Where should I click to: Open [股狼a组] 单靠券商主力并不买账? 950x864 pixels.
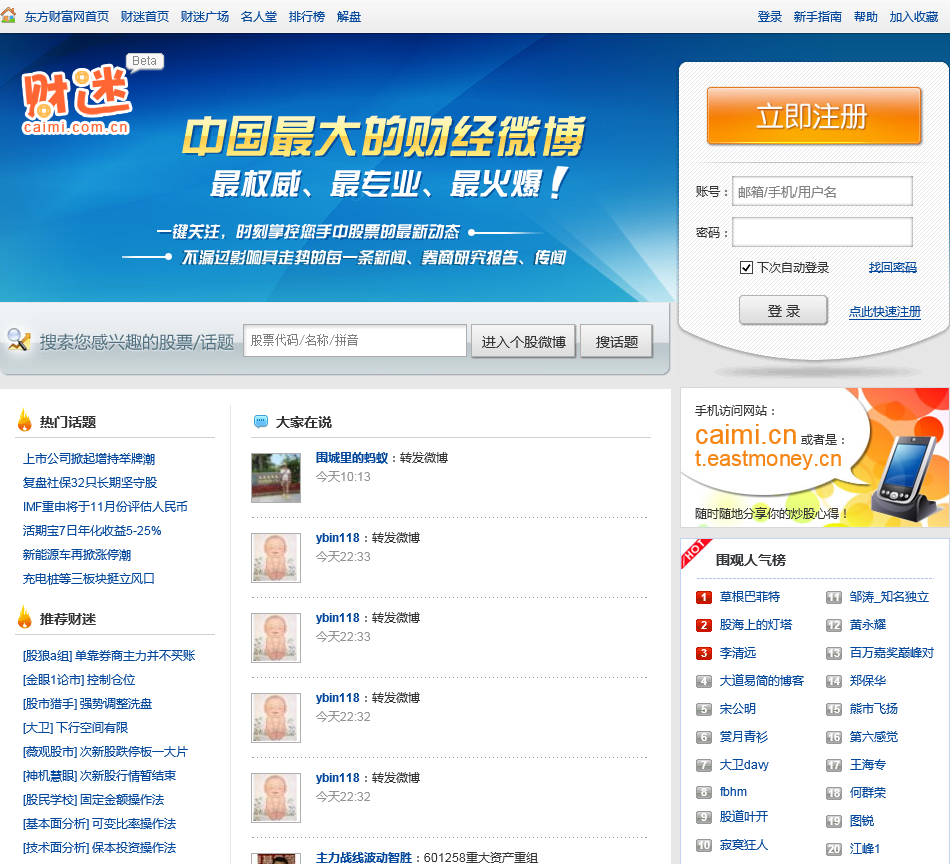coord(109,656)
